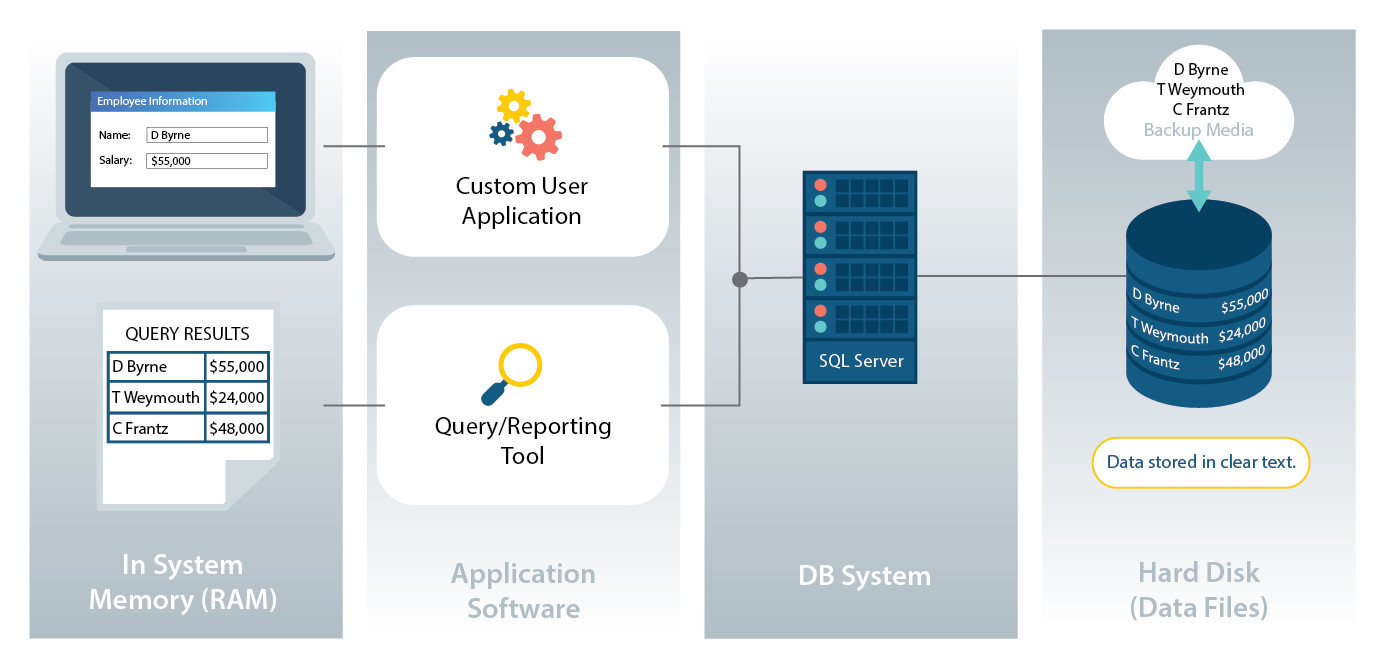The width and height of the screenshot is (1388, 671).
Task: Click the blue title bar of Employee Information
Action: 183,101
